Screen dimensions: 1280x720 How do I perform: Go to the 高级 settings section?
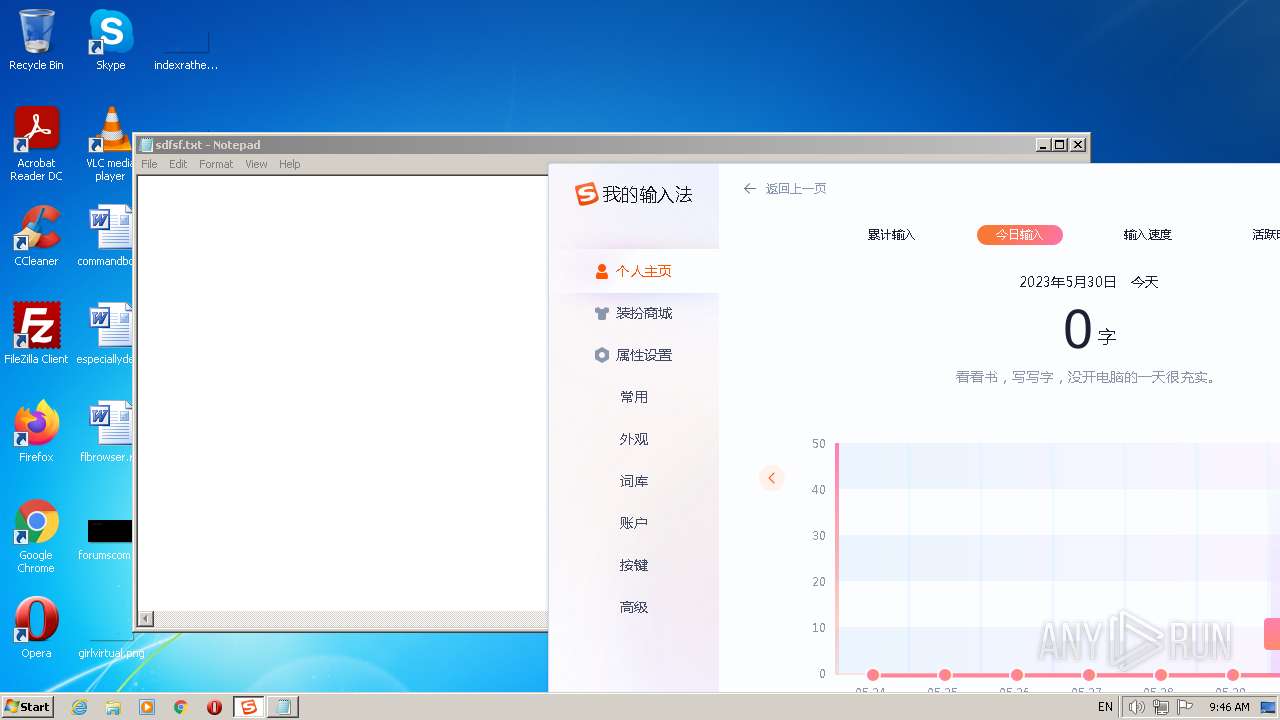pos(634,607)
